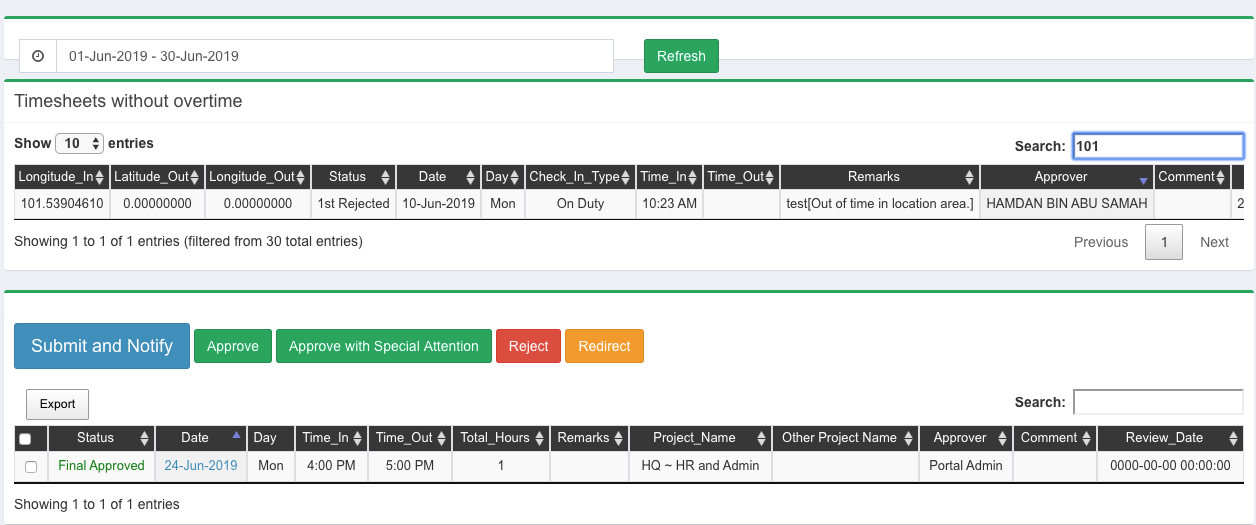Select page 1 in pagination
The width and height of the screenshot is (1256, 525).
click(x=1164, y=242)
